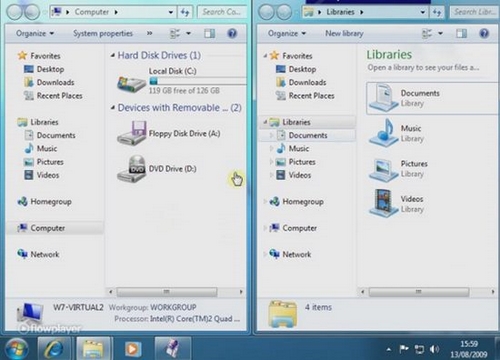Image resolution: width=500 pixels, height=360 pixels.
Task: Open Action Center flag in system tray
Action: [404, 349]
